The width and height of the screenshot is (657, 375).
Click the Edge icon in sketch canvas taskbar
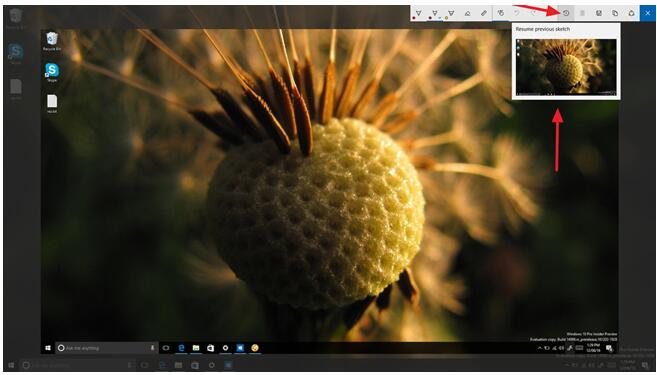pyautogui.click(x=181, y=348)
